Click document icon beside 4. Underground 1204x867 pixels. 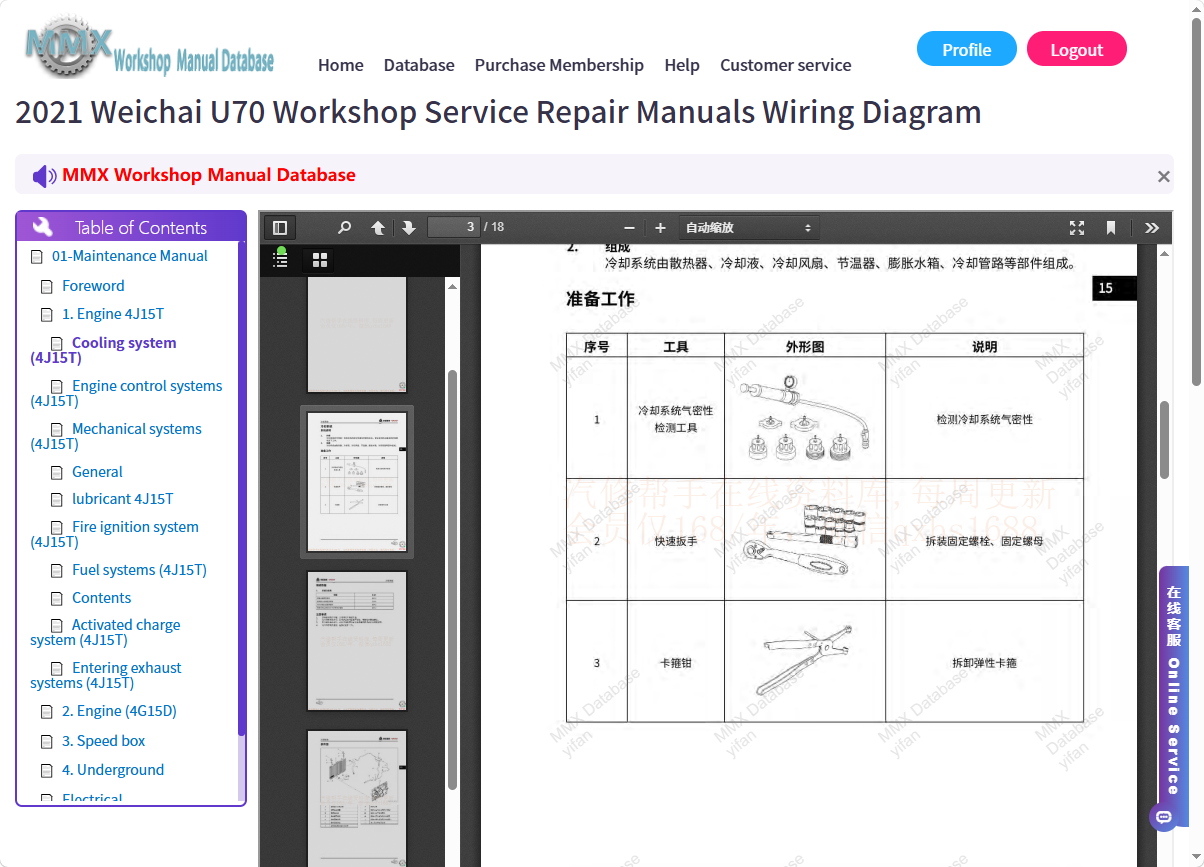[x=46, y=771]
